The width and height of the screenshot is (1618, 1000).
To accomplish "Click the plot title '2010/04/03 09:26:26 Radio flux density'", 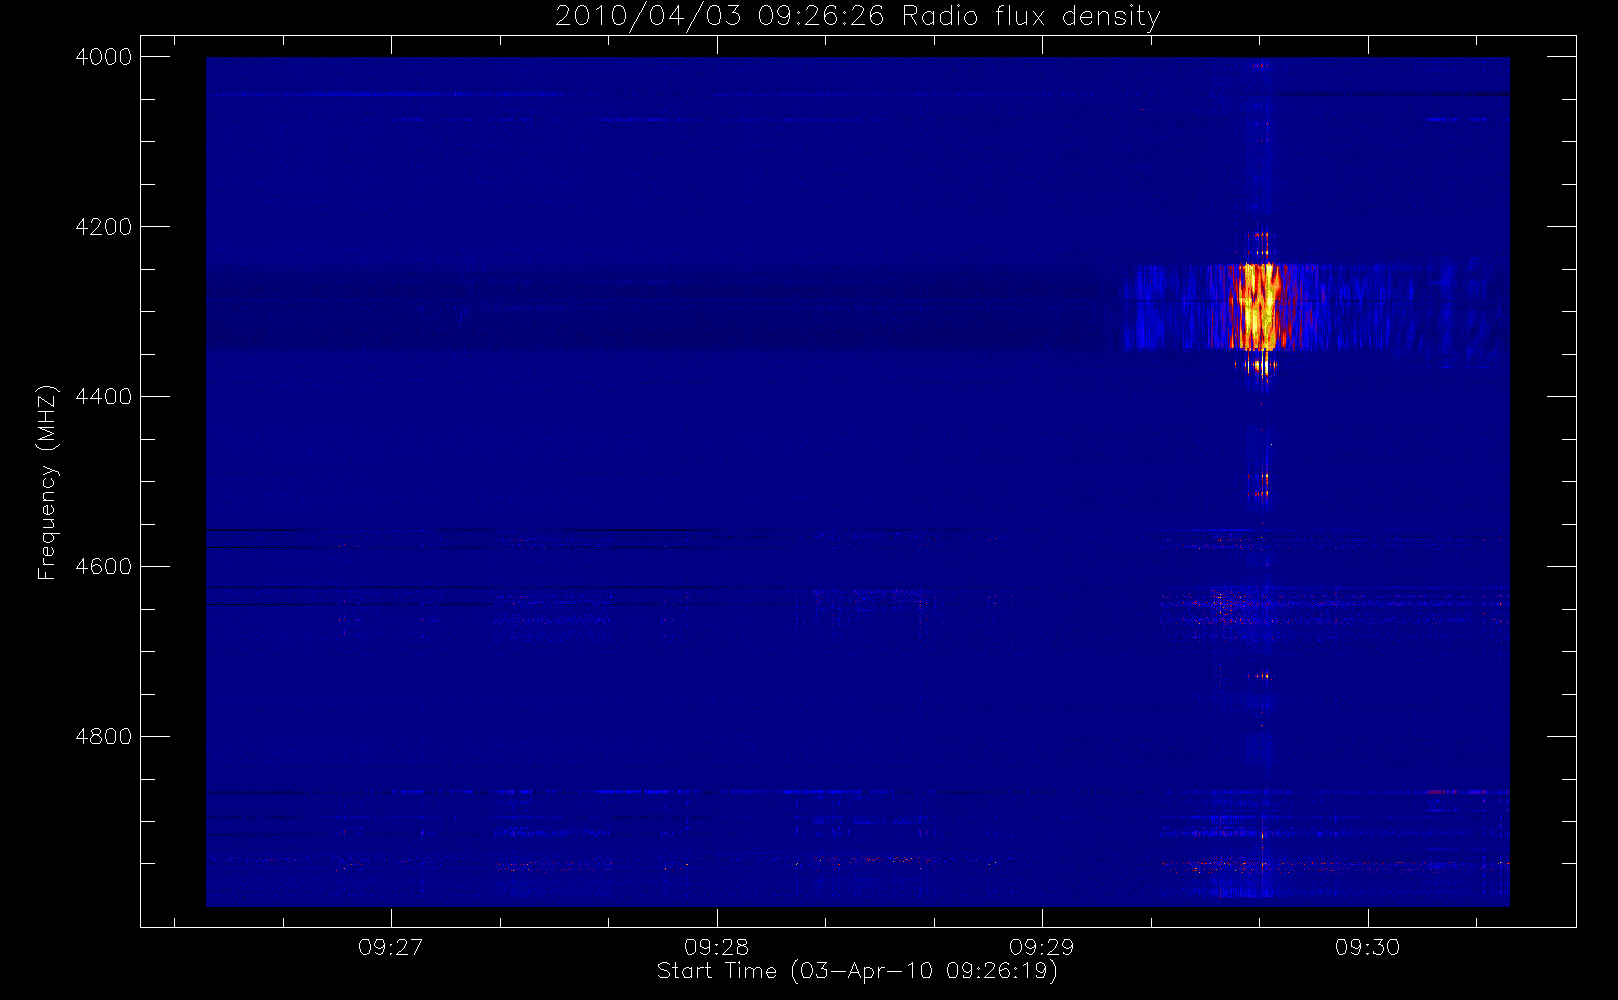I will coord(858,17).
